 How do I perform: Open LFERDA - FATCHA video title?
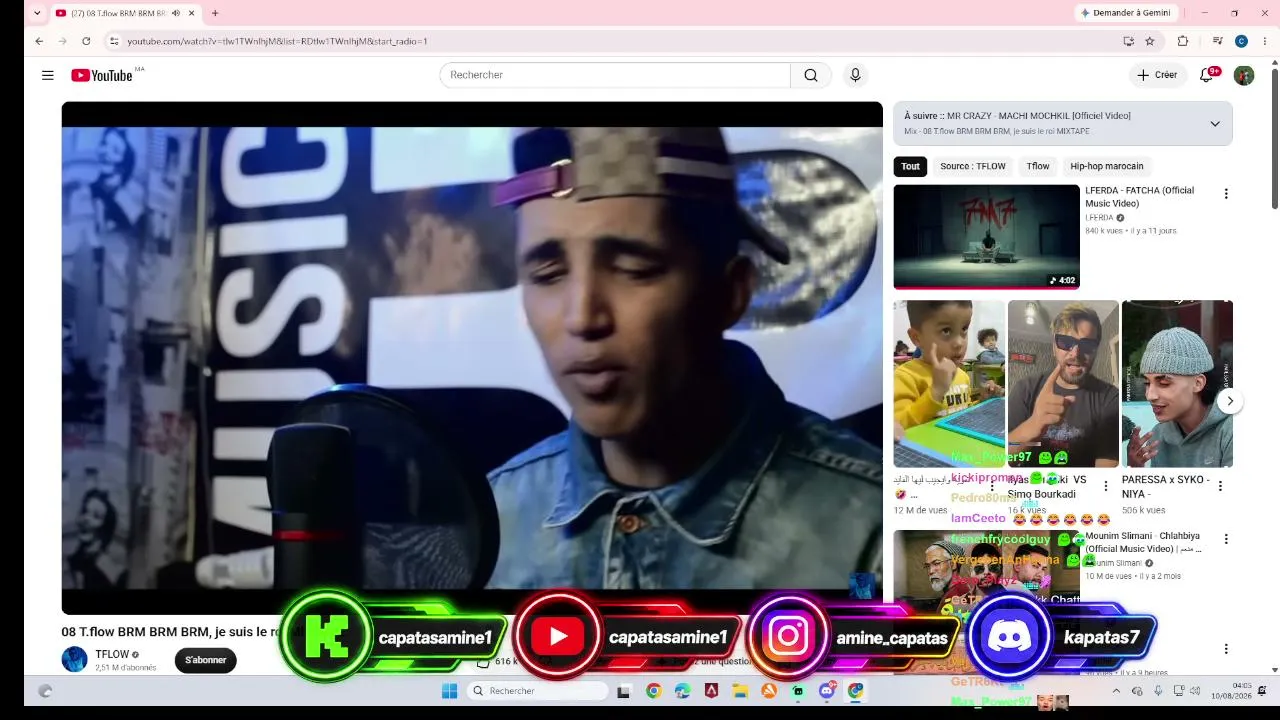[1140, 197]
